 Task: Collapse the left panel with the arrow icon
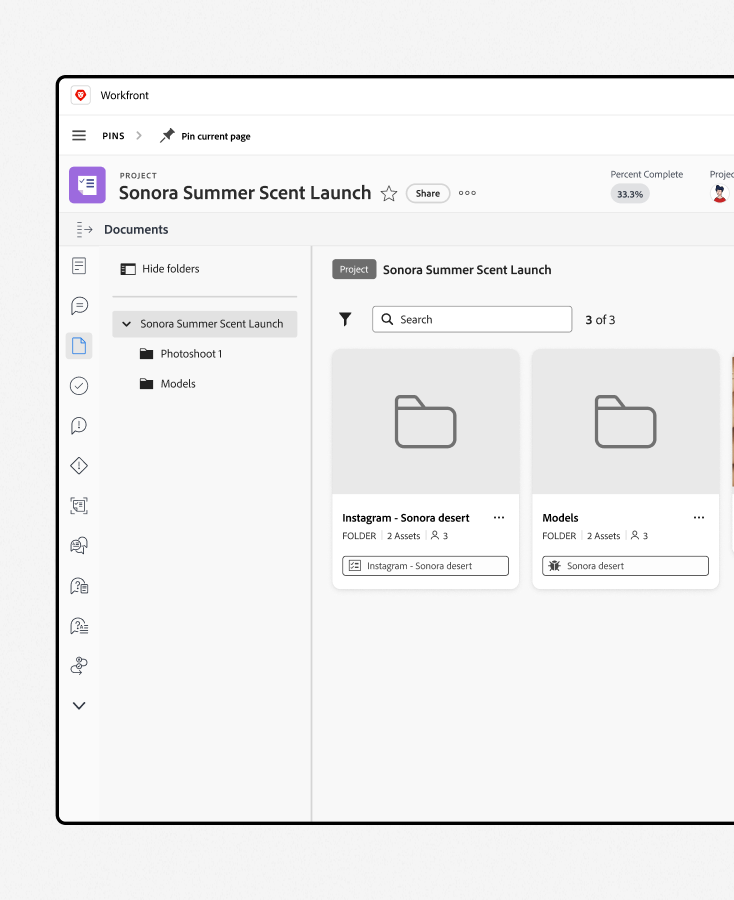[84, 230]
